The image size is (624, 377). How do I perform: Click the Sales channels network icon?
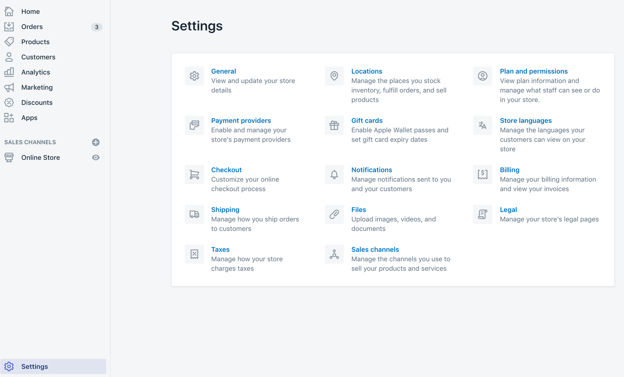334,254
